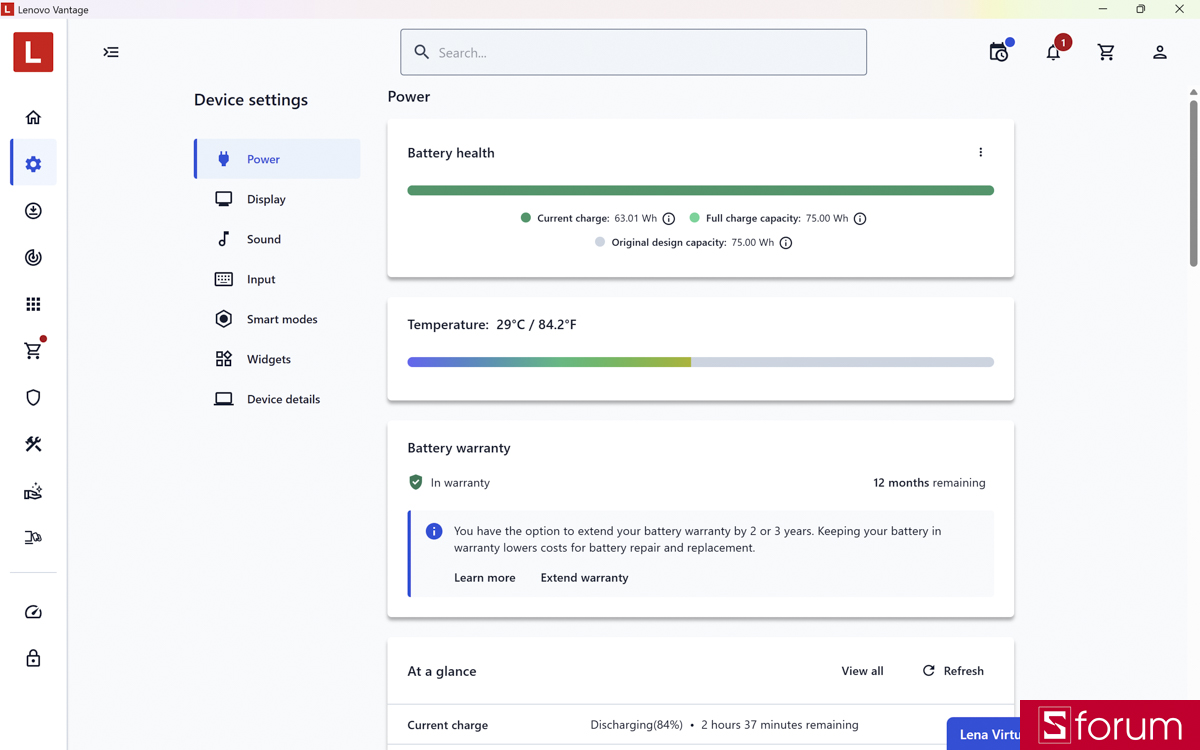Open the circular swirl icon in the sidebar
The width and height of the screenshot is (1200, 750).
pyautogui.click(x=33, y=257)
